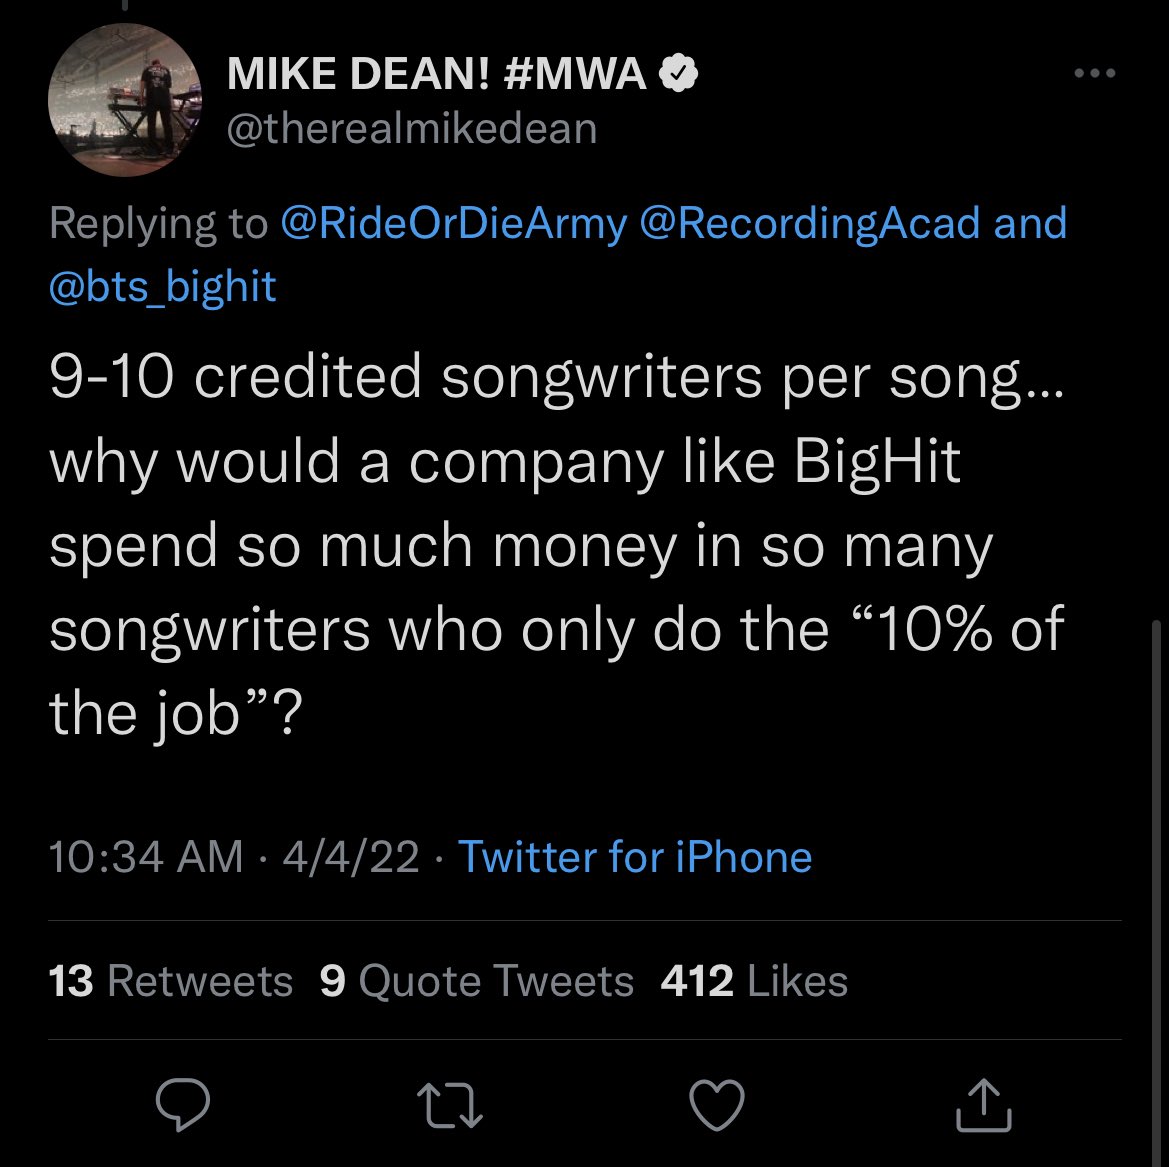Tap the retweet arrows icon
The image size is (1169, 1167).
(x=450, y=1106)
